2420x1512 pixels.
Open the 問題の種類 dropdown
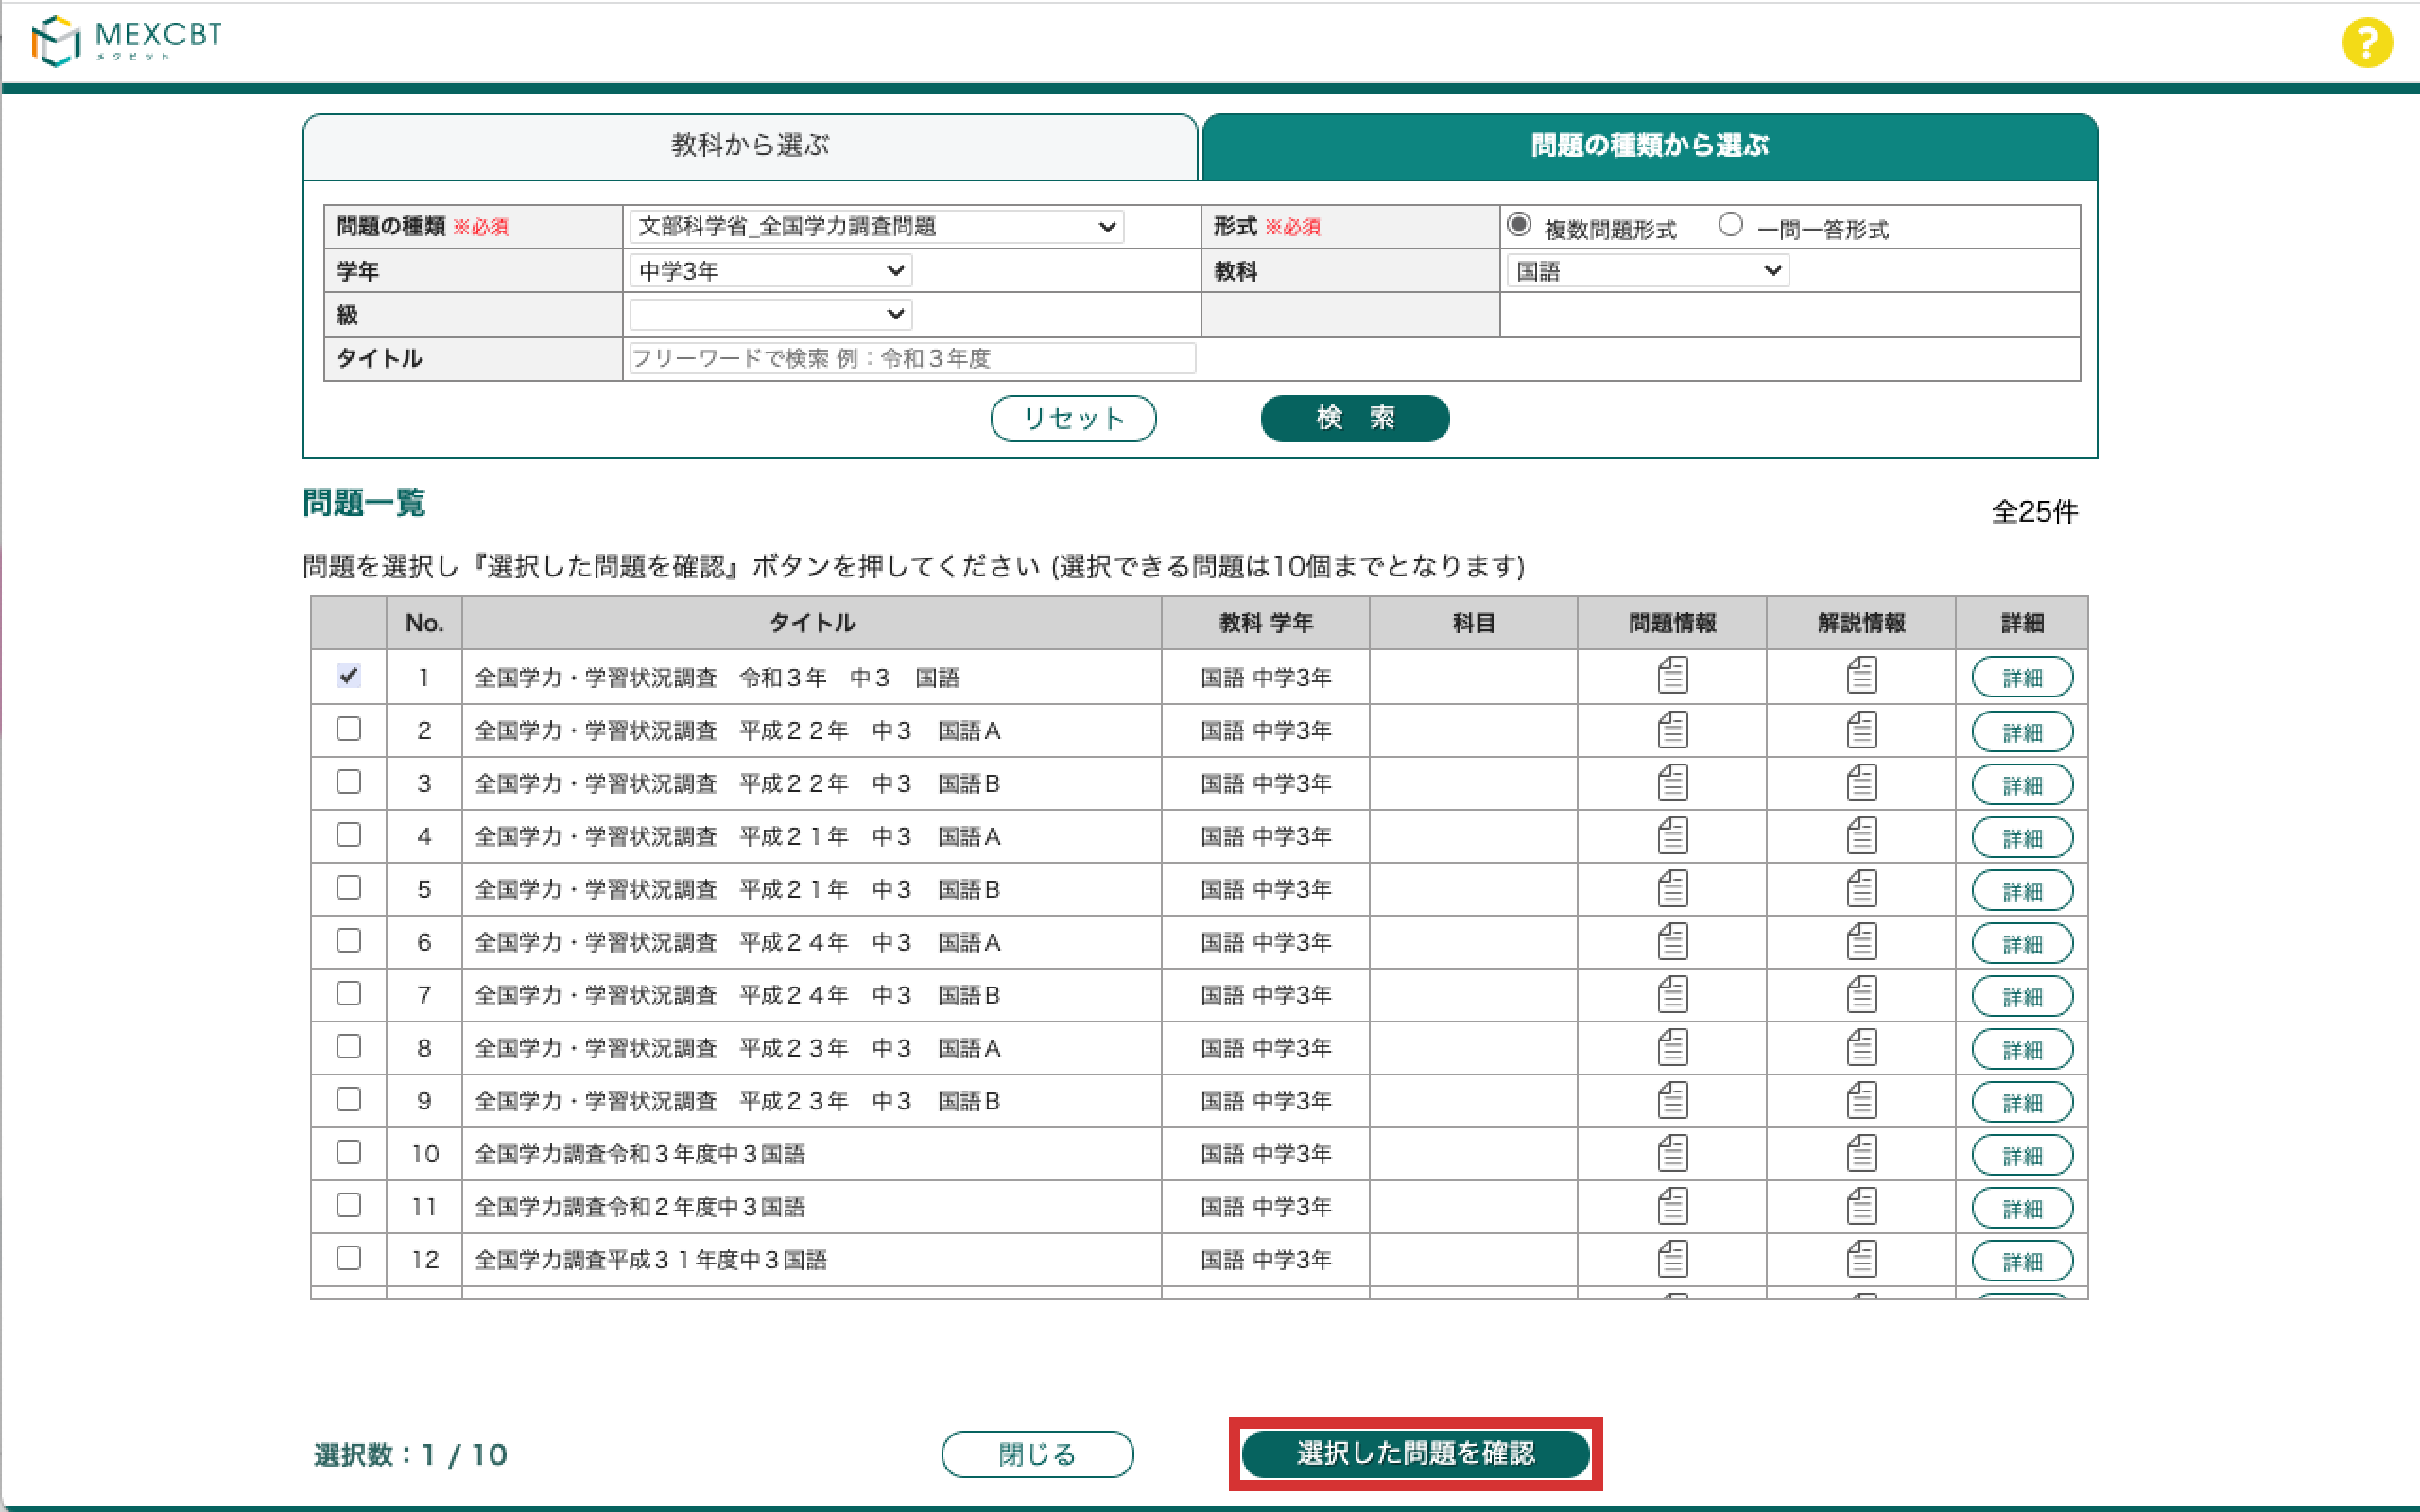tap(876, 227)
